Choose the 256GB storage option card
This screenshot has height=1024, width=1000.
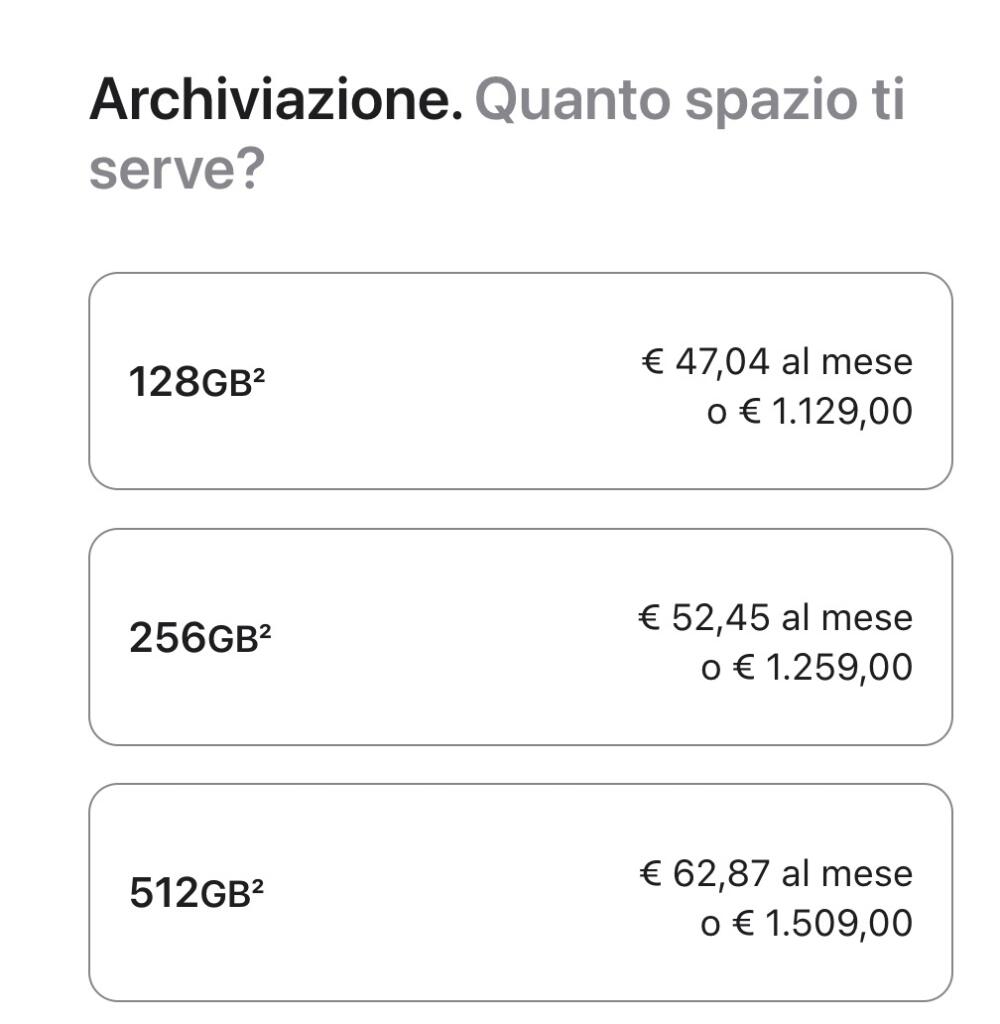pyautogui.click(x=520, y=637)
